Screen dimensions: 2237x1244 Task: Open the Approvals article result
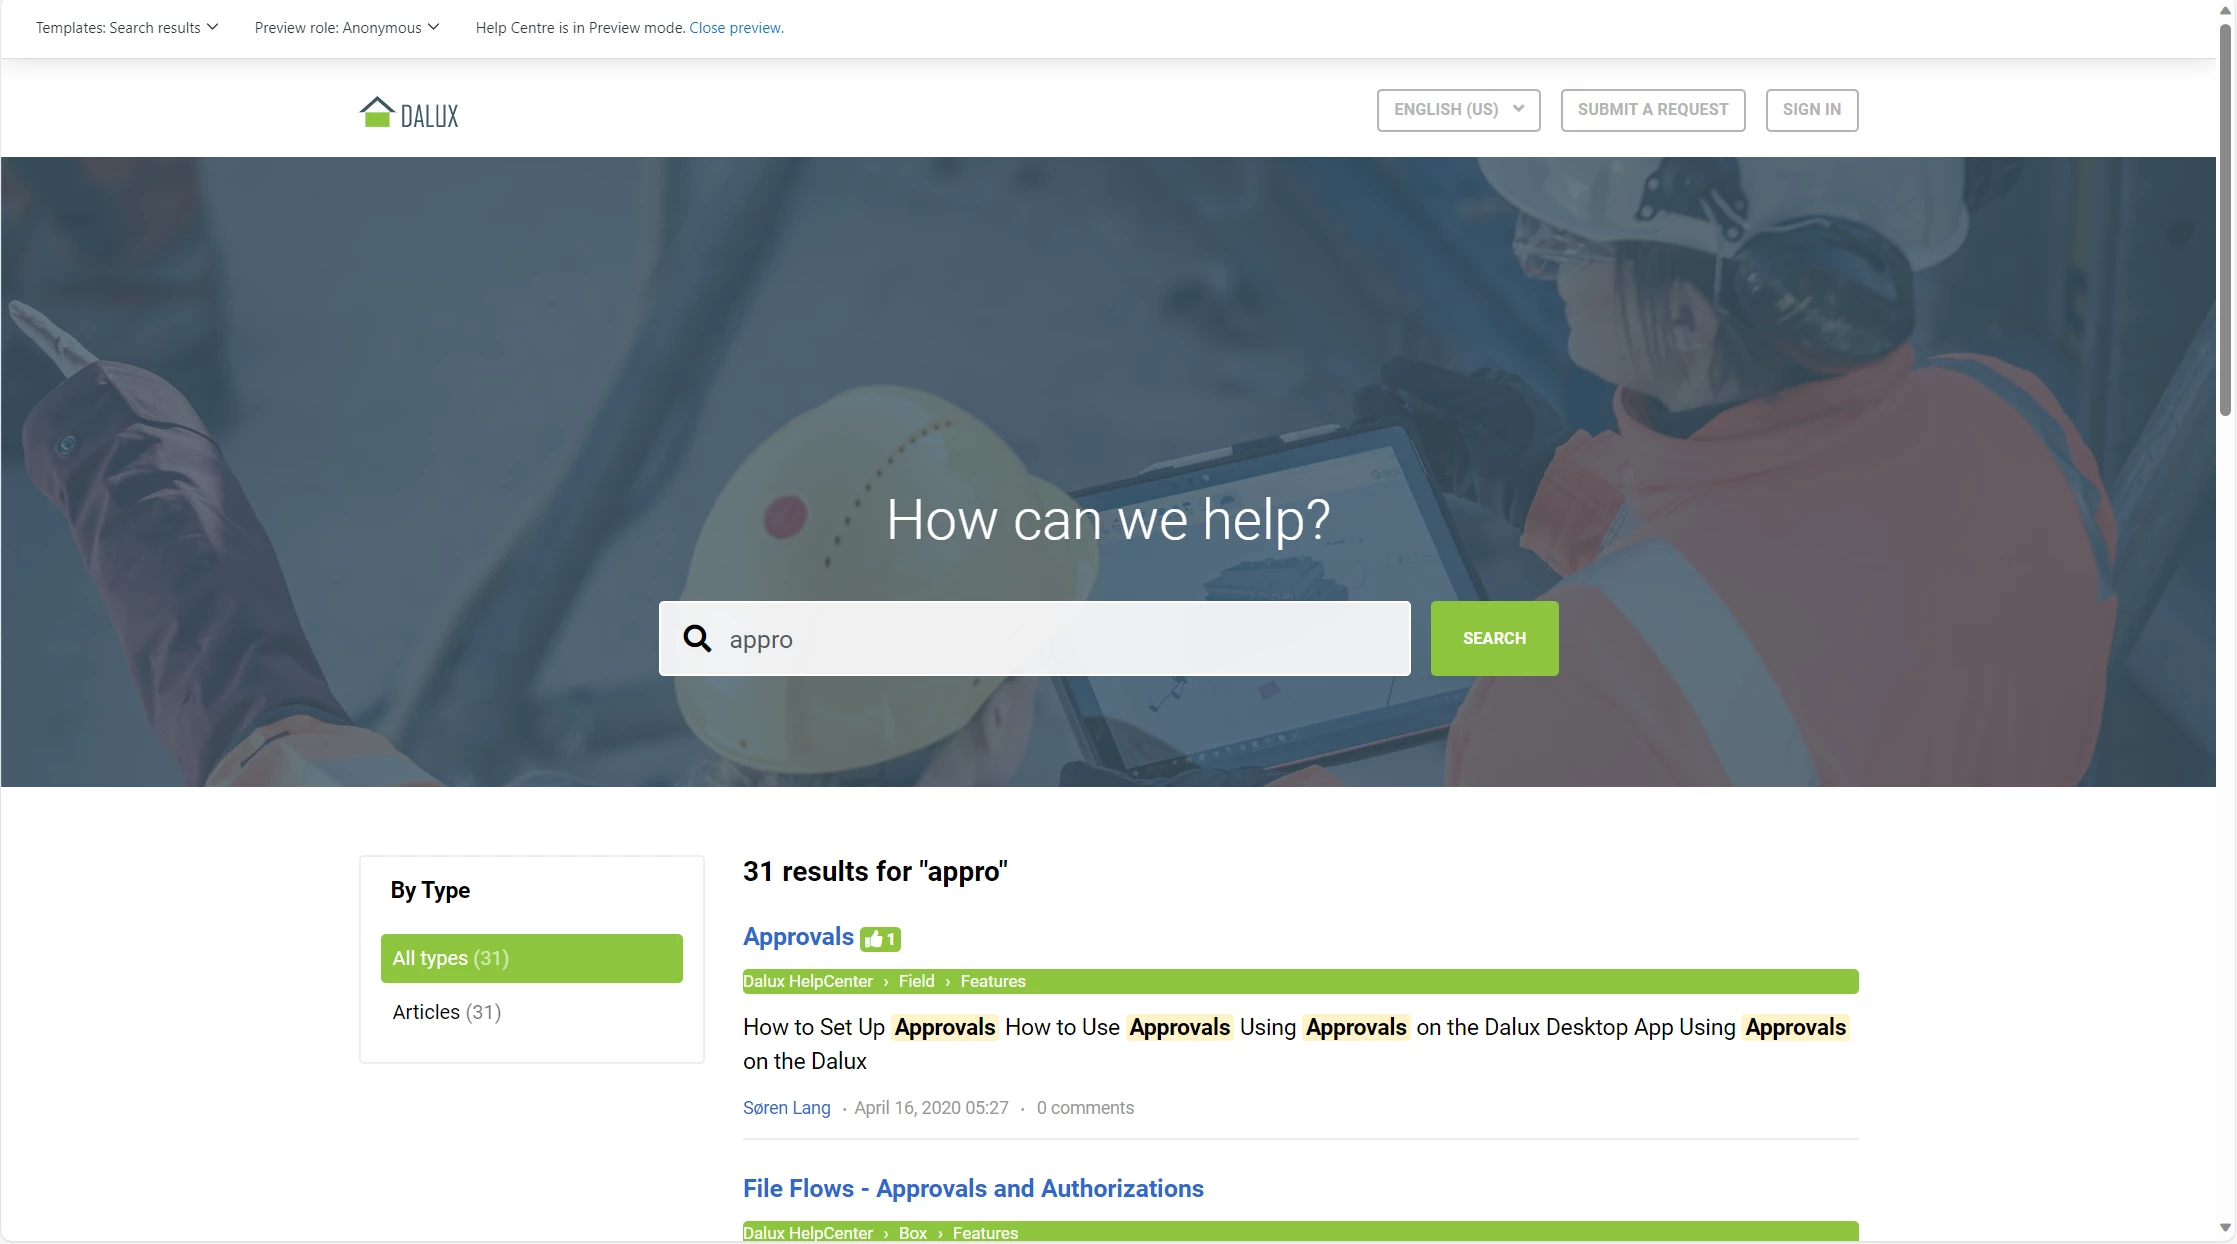798,937
